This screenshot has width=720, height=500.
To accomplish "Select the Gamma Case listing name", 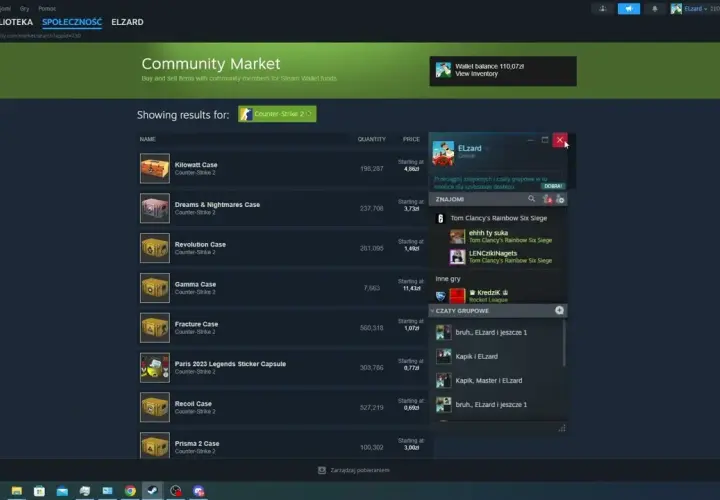I will click(195, 284).
